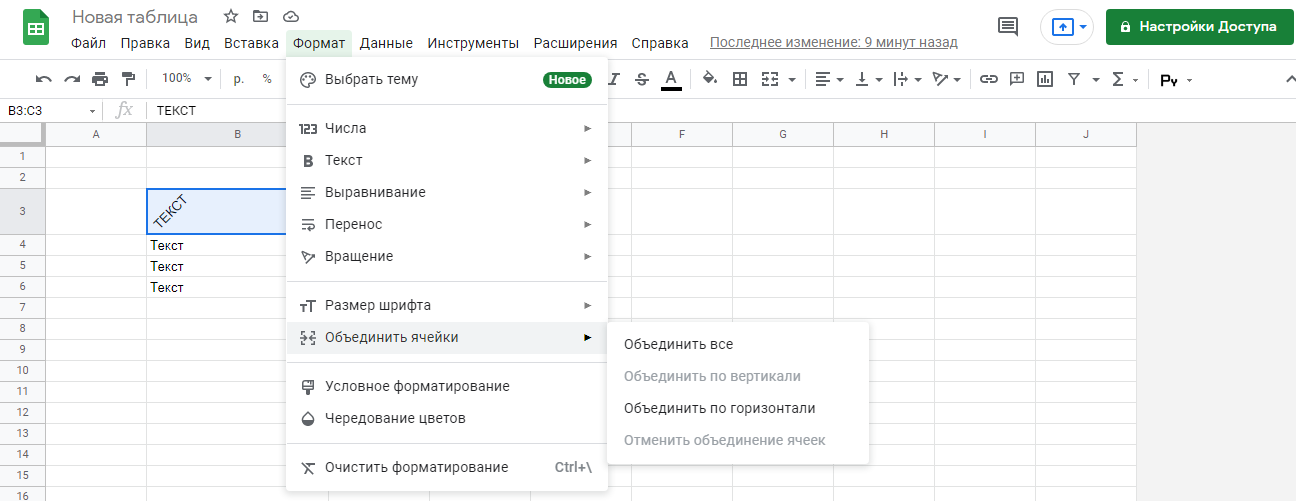The height and width of the screenshot is (501, 1296).
Task: Add a comment via the toolbar icon
Action: coord(1017,79)
